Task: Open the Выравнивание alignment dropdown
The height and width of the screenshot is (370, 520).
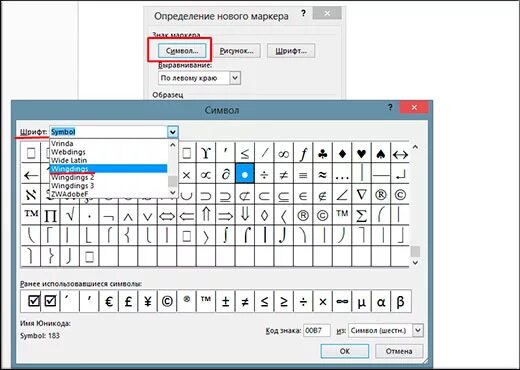Action: (235, 78)
